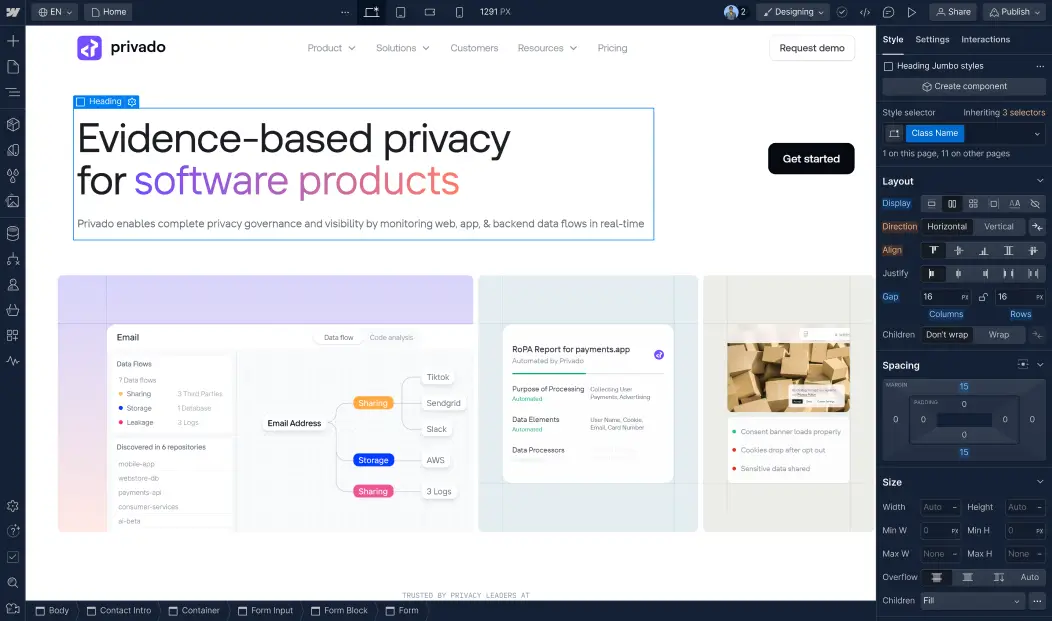Click the Request demo button
The height and width of the screenshot is (621, 1052).
pos(812,48)
